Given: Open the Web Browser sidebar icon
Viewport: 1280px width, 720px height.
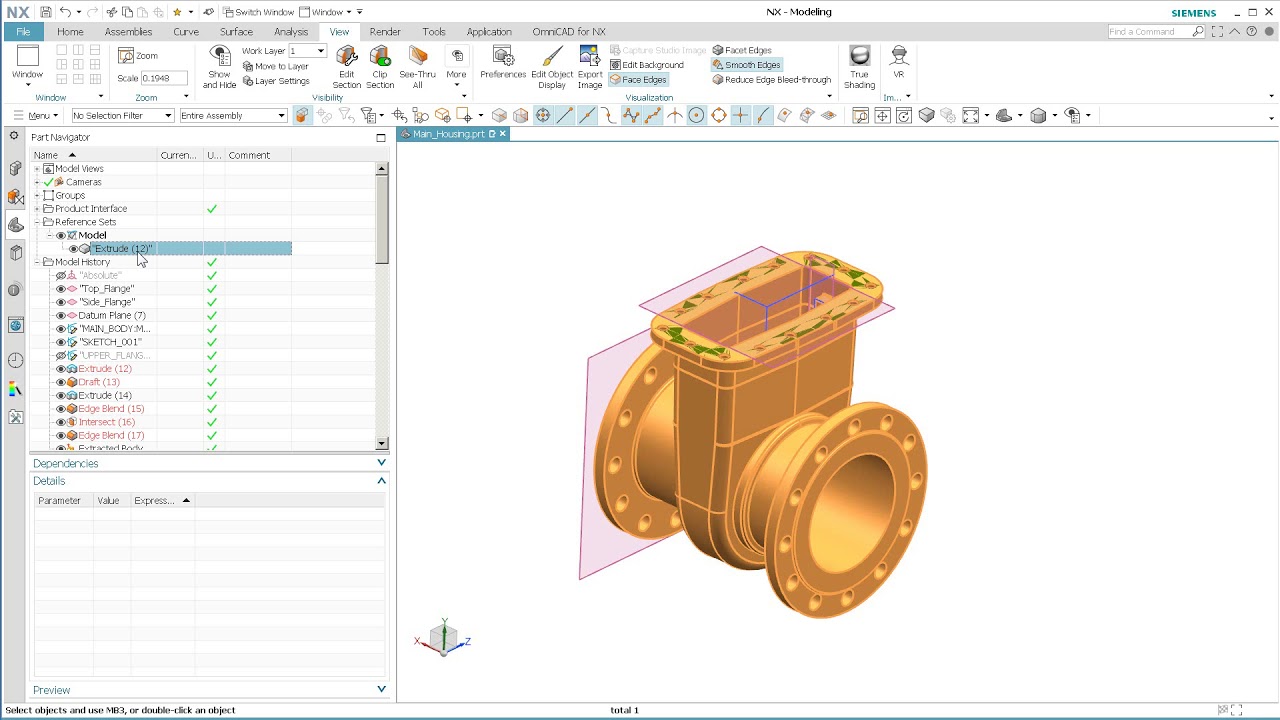Looking at the screenshot, I should (x=15, y=325).
